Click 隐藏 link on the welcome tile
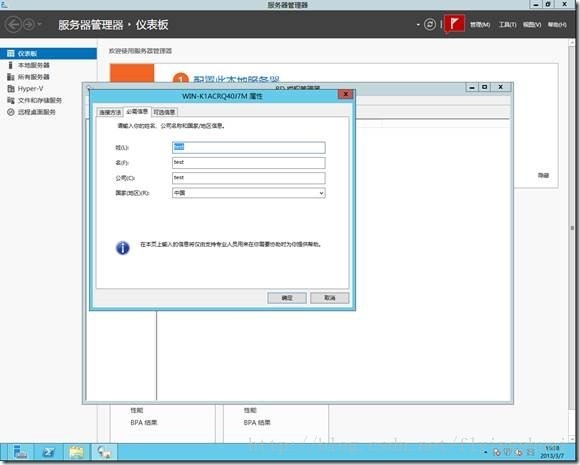This screenshot has width=580, height=465. coord(543,175)
